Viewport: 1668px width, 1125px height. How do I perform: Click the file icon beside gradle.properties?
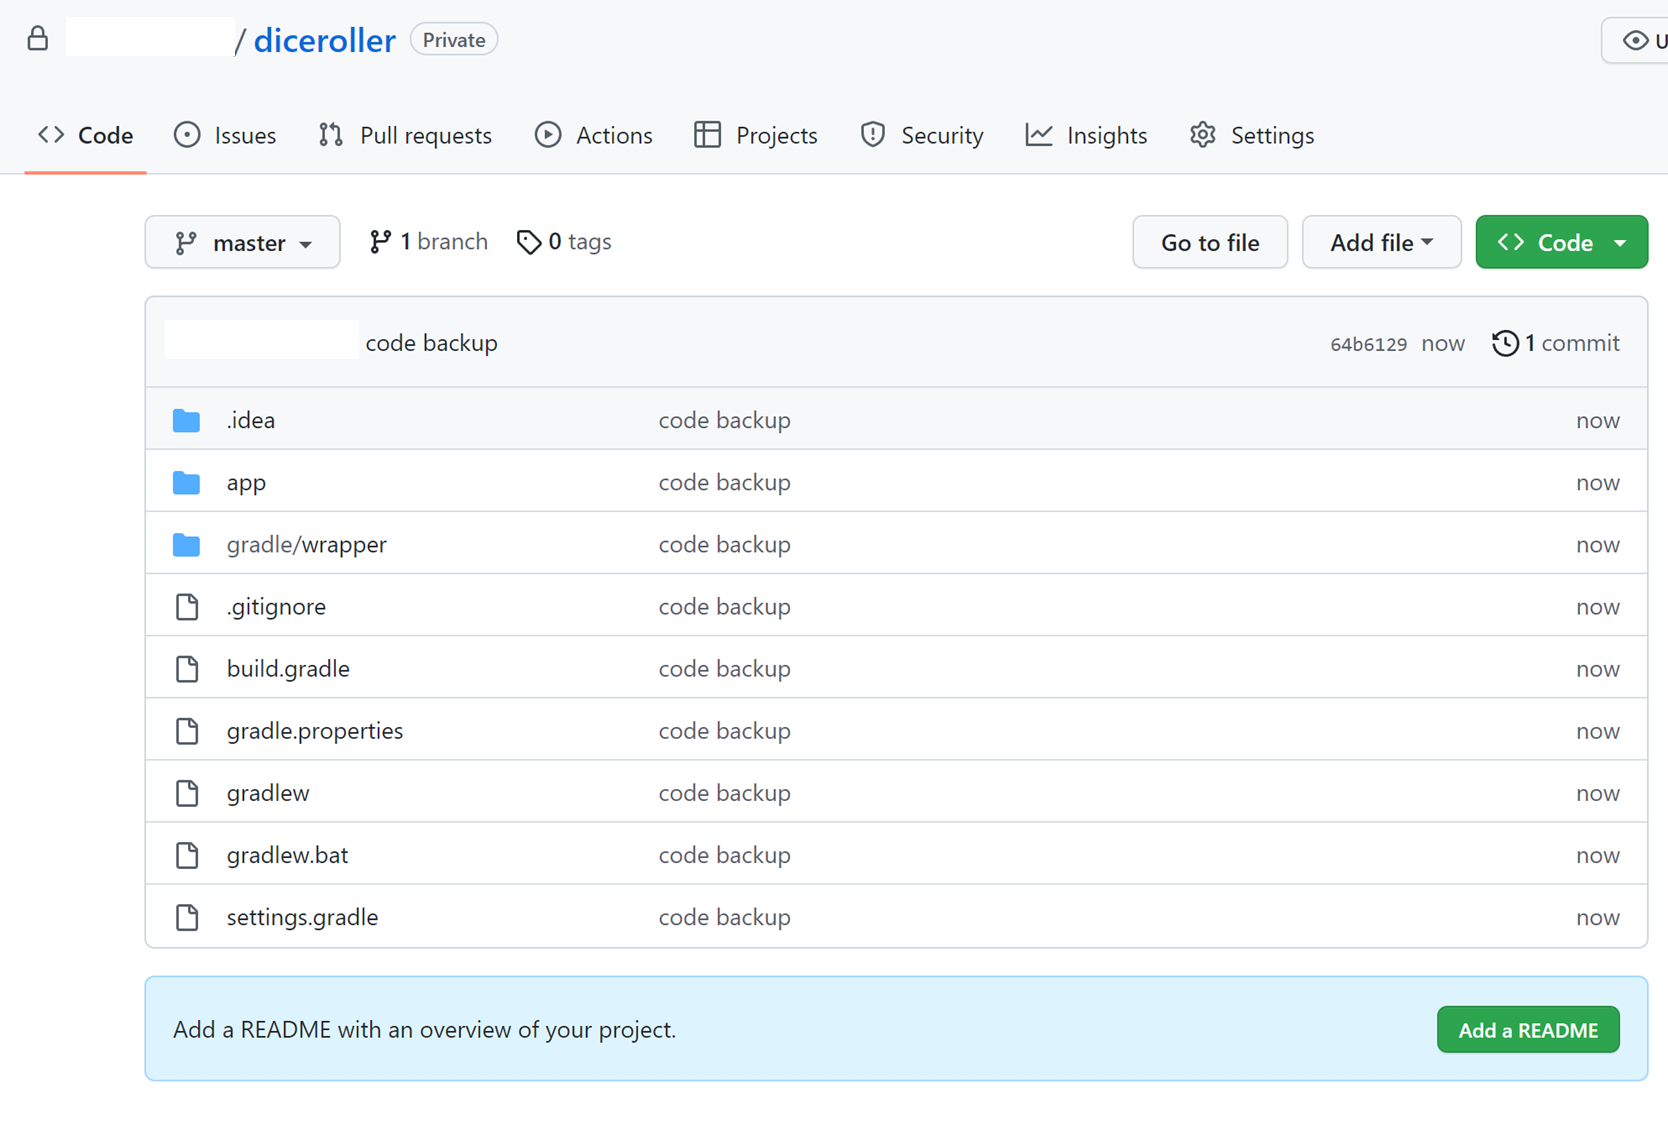pyautogui.click(x=187, y=730)
